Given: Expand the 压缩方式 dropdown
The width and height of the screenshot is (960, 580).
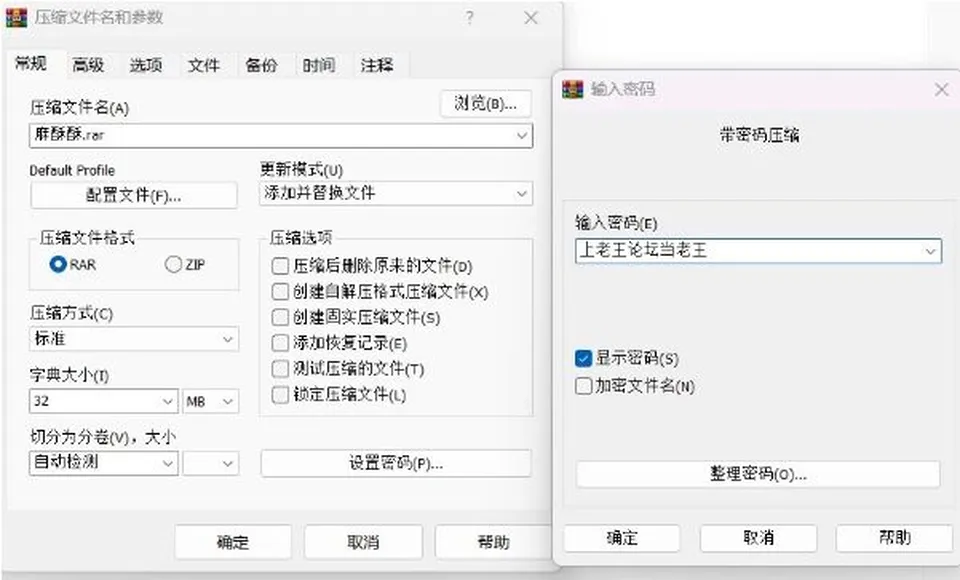Looking at the screenshot, I should tap(228, 339).
